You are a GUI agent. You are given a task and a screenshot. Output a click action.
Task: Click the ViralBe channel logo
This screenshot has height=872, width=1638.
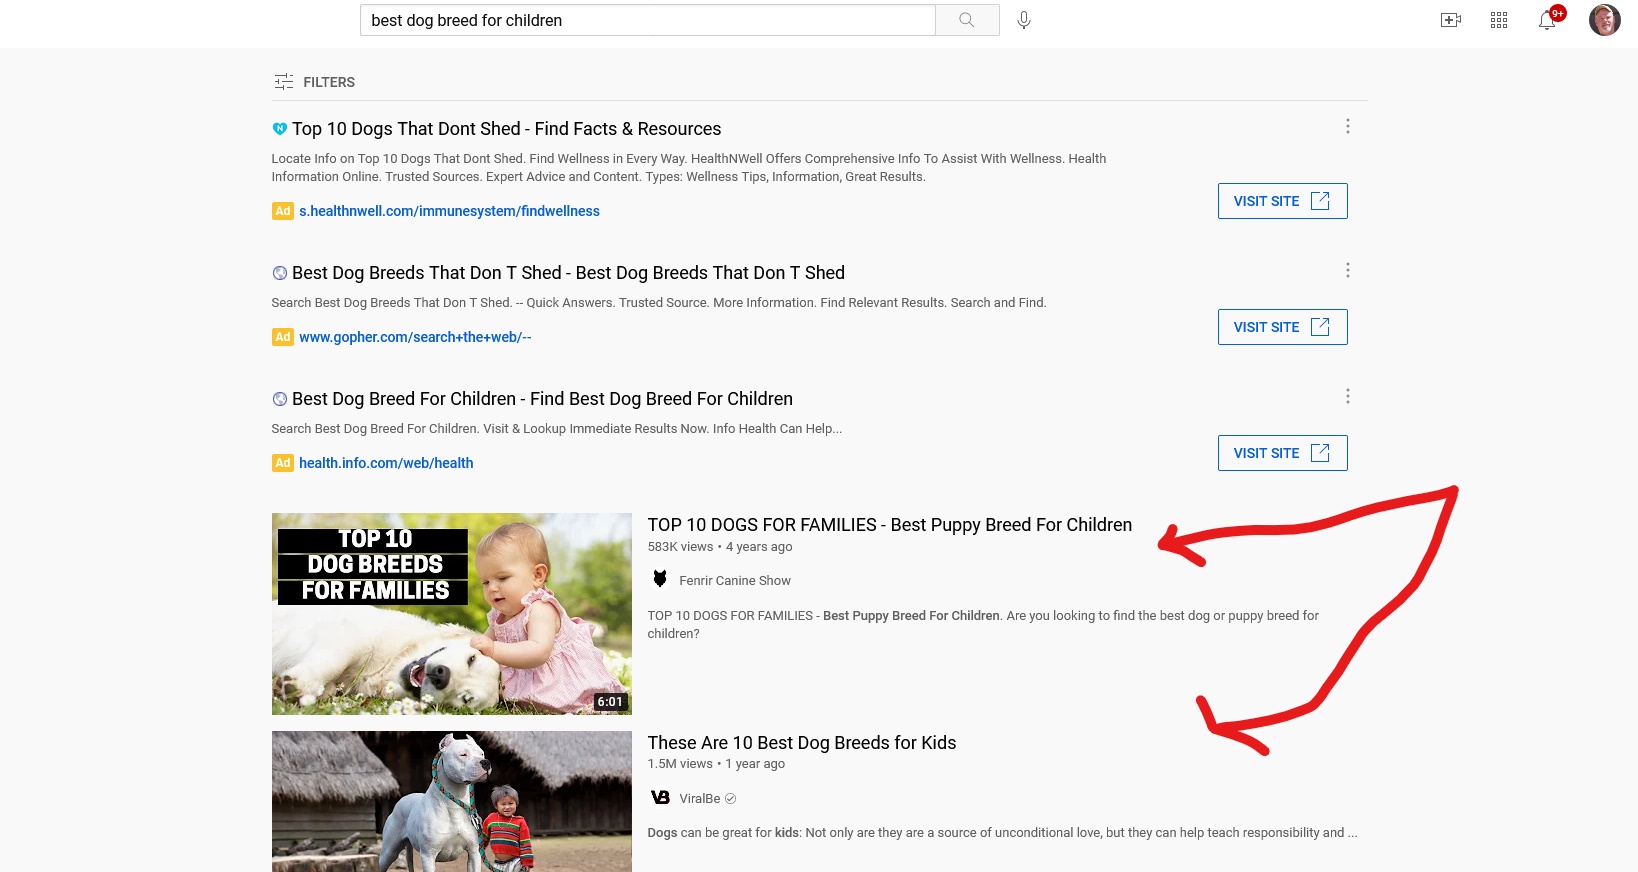click(x=660, y=797)
